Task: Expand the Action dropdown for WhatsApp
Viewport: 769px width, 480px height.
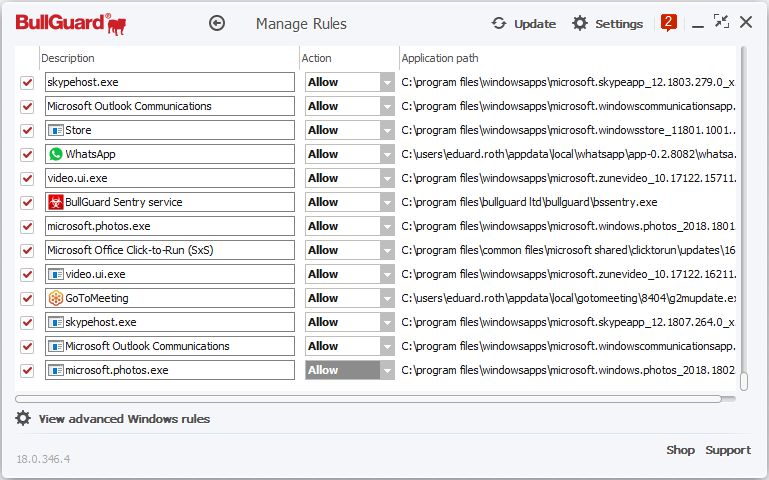Action: pyautogui.click(x=387, y=154)
